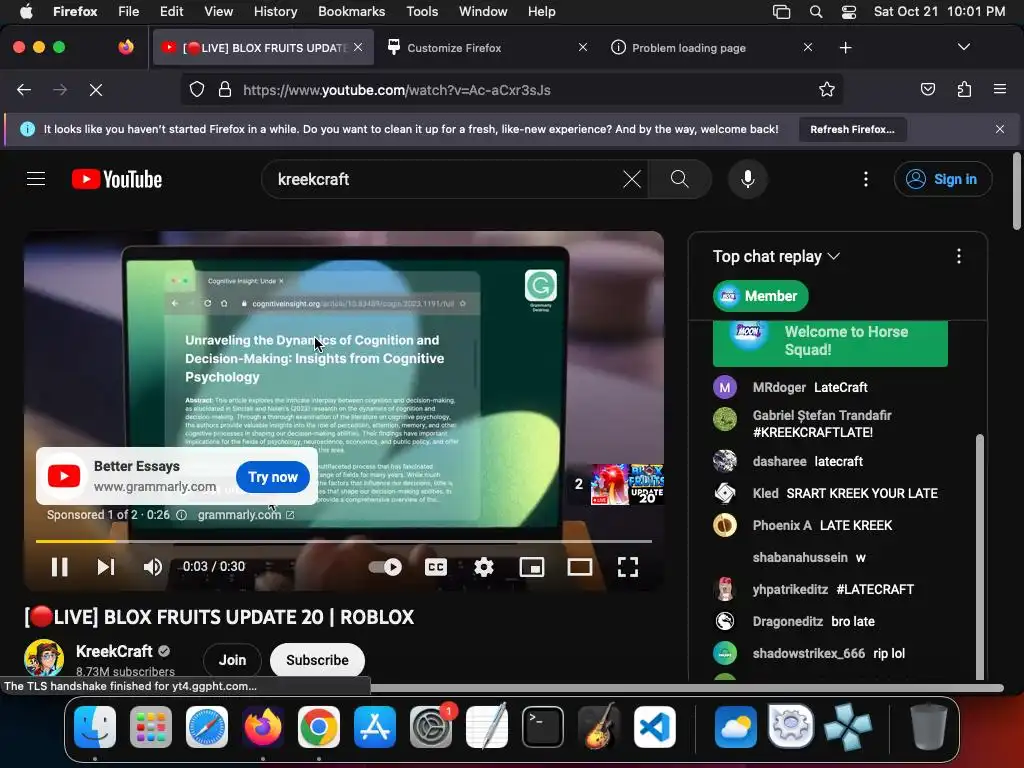1024x768 pixels.
Task: Expand the Top chat replay dropdown
Action: 776,256
